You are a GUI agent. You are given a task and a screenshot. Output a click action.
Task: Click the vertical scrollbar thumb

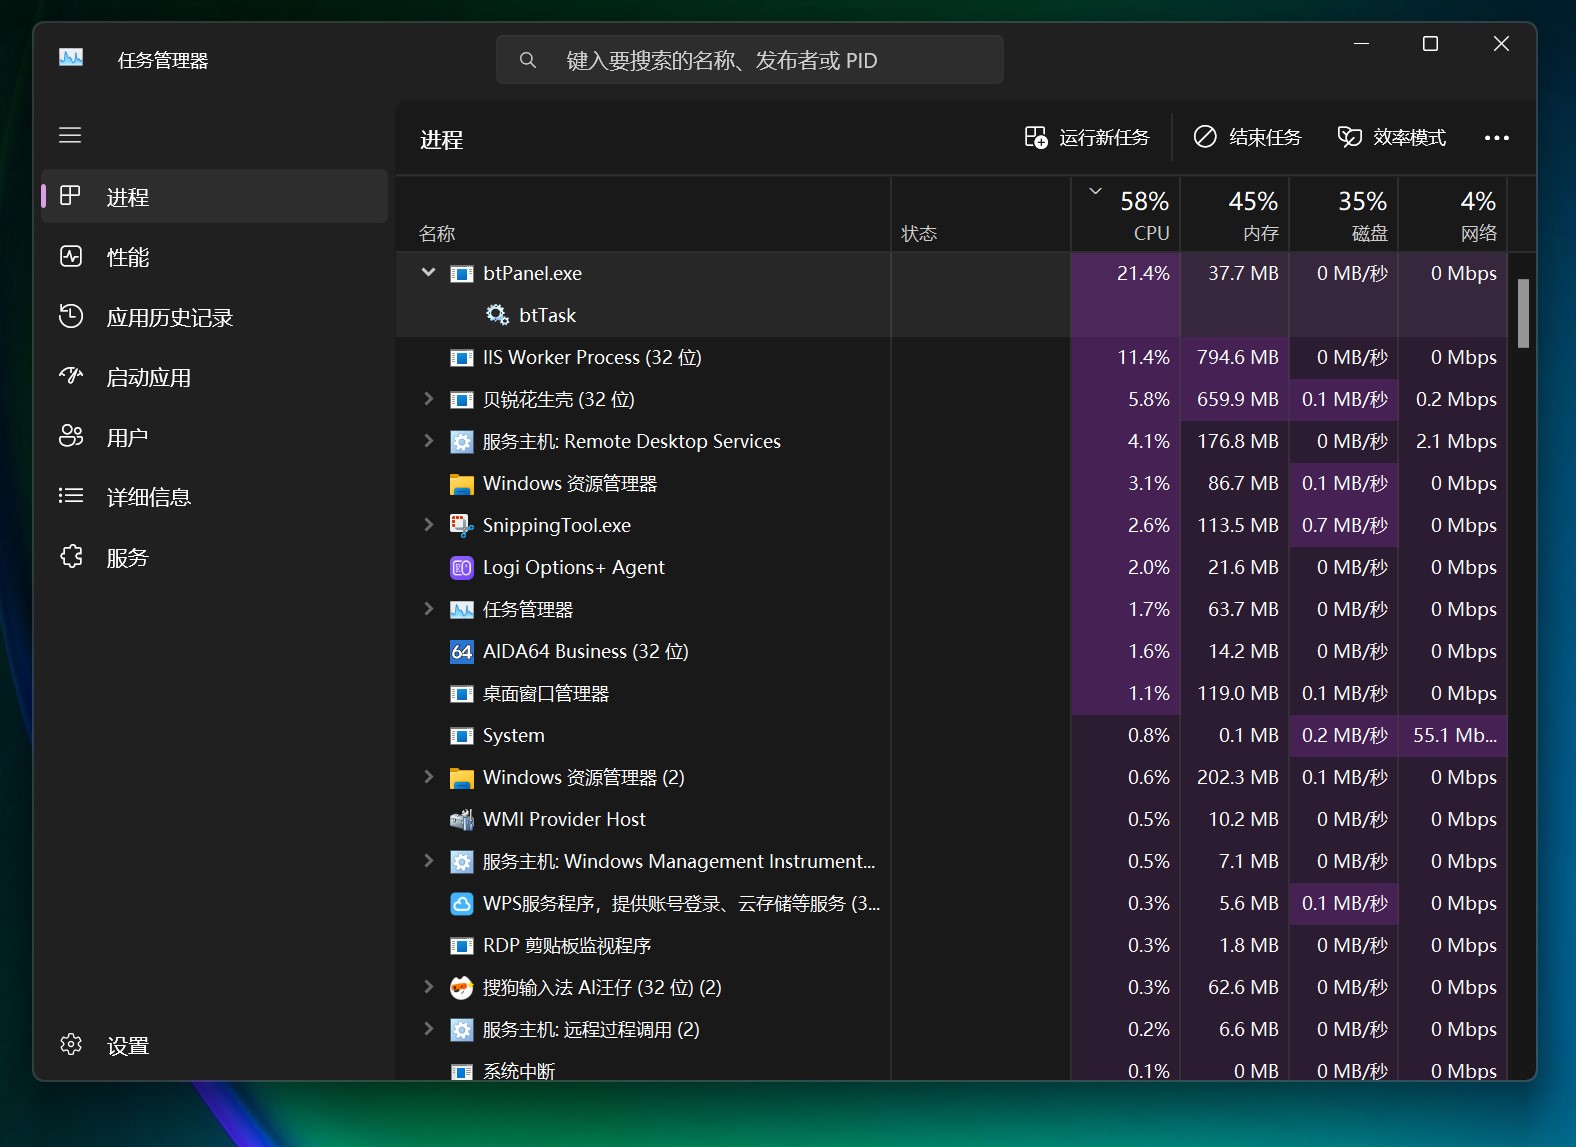pos(1523,313)
